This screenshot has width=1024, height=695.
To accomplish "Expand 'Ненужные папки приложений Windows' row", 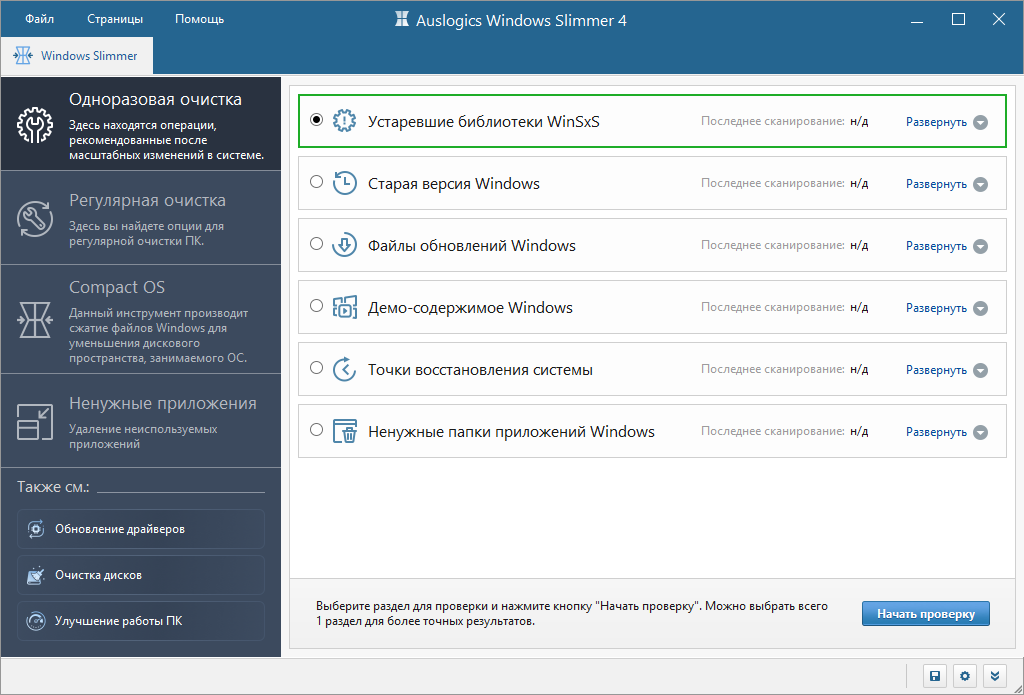I will [x=946, y=432].
